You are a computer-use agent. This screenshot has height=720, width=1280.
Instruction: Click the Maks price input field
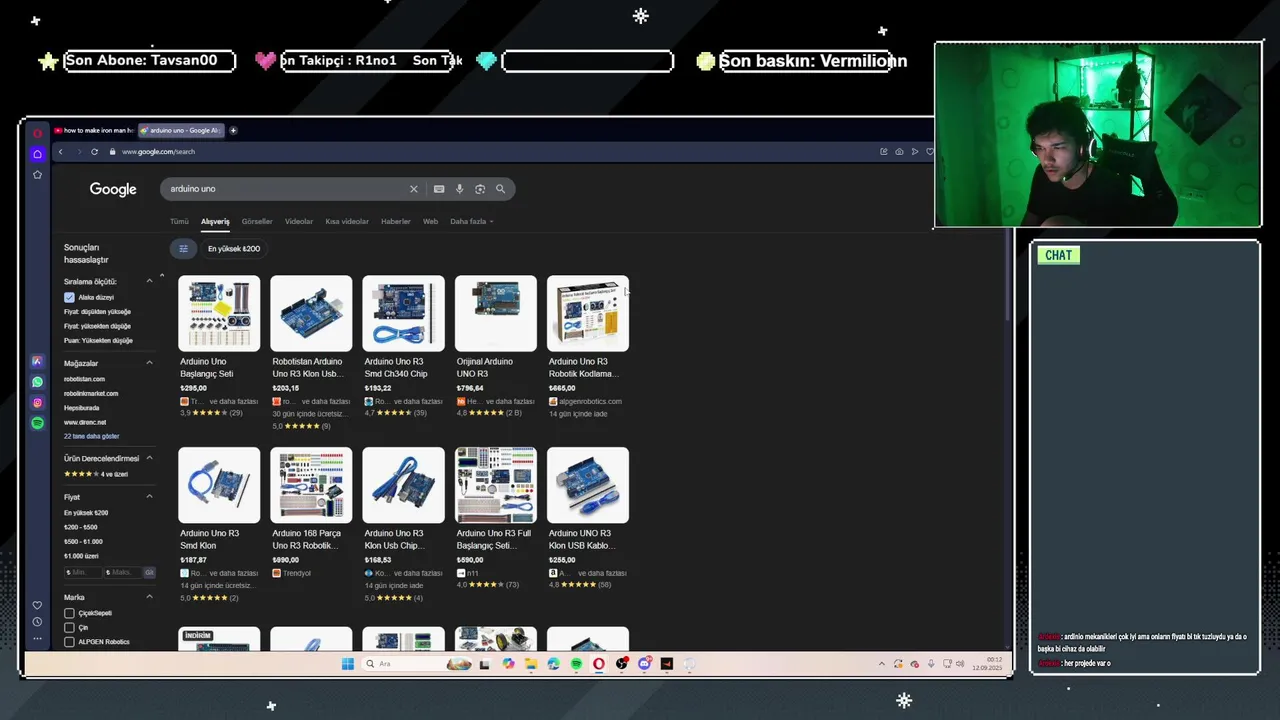[122, 573]
